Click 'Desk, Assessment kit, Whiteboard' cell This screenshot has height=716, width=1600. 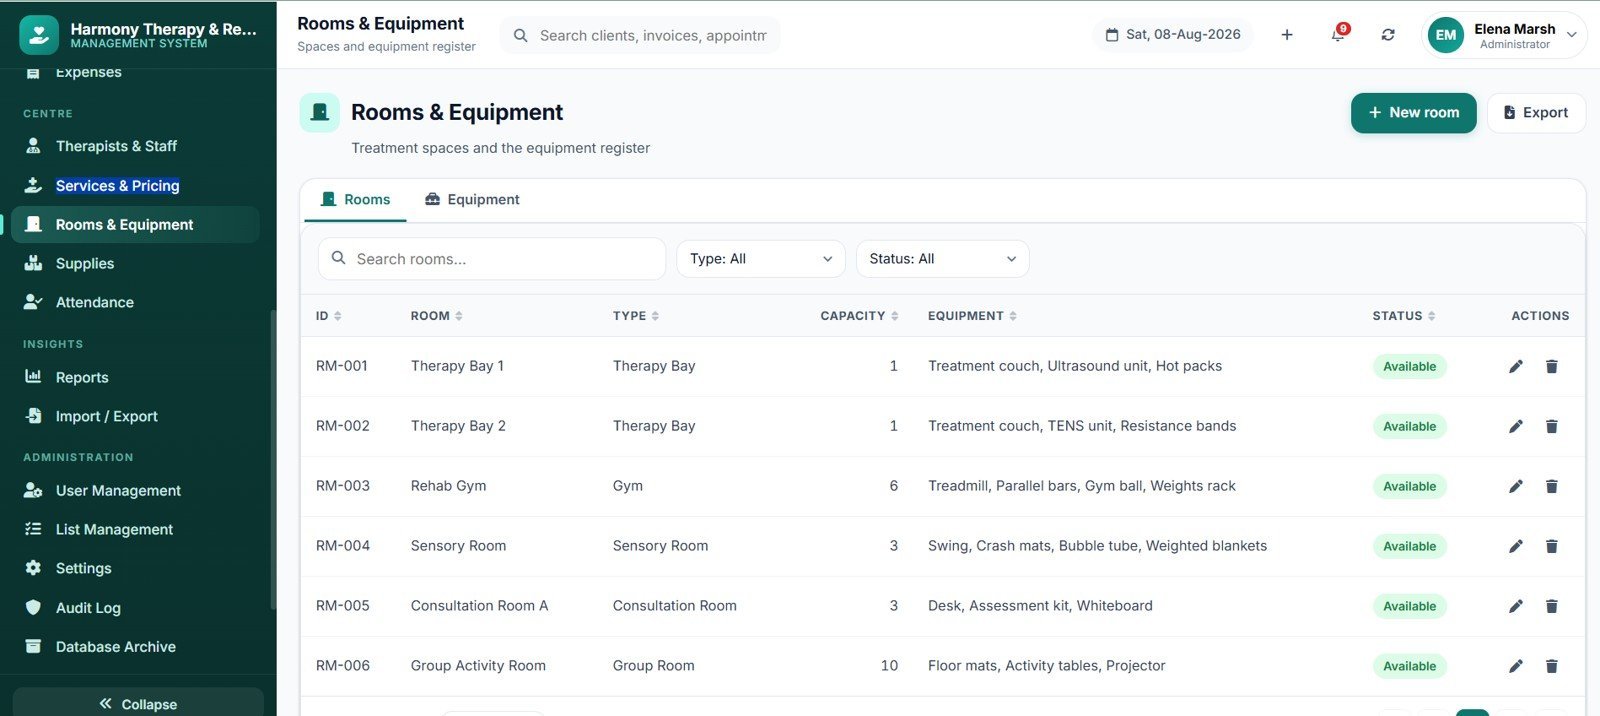pyautogui.click(x=1040, y=607)
